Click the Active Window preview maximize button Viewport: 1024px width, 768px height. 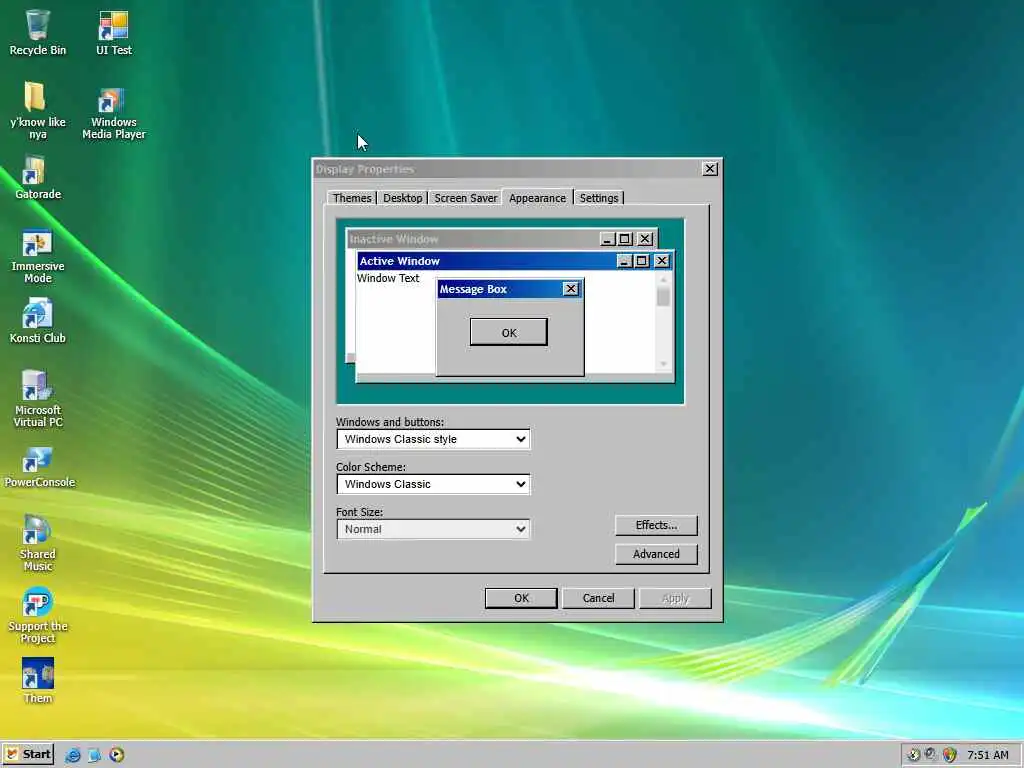click(x=641, y=261)
